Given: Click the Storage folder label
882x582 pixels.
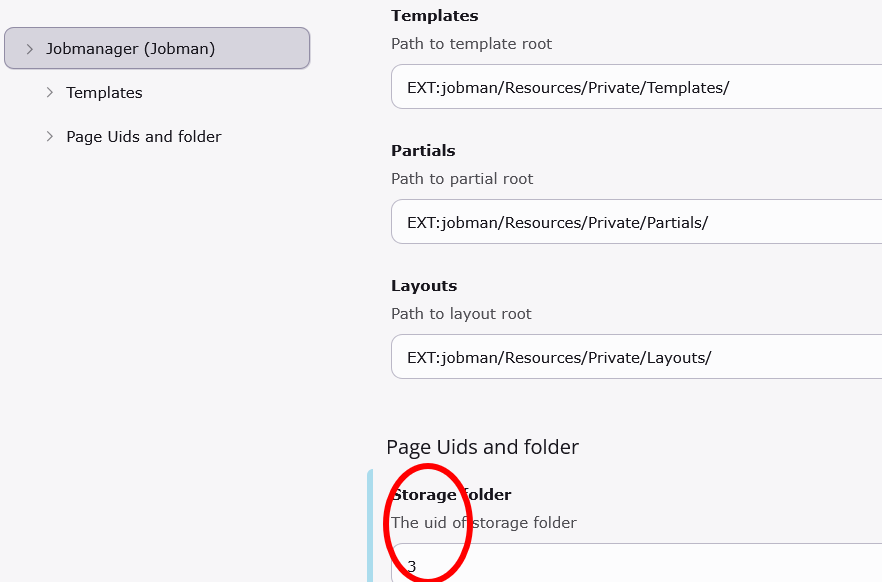Looking at the screenshot, I should pyautogui.click(x=451, y=494).
